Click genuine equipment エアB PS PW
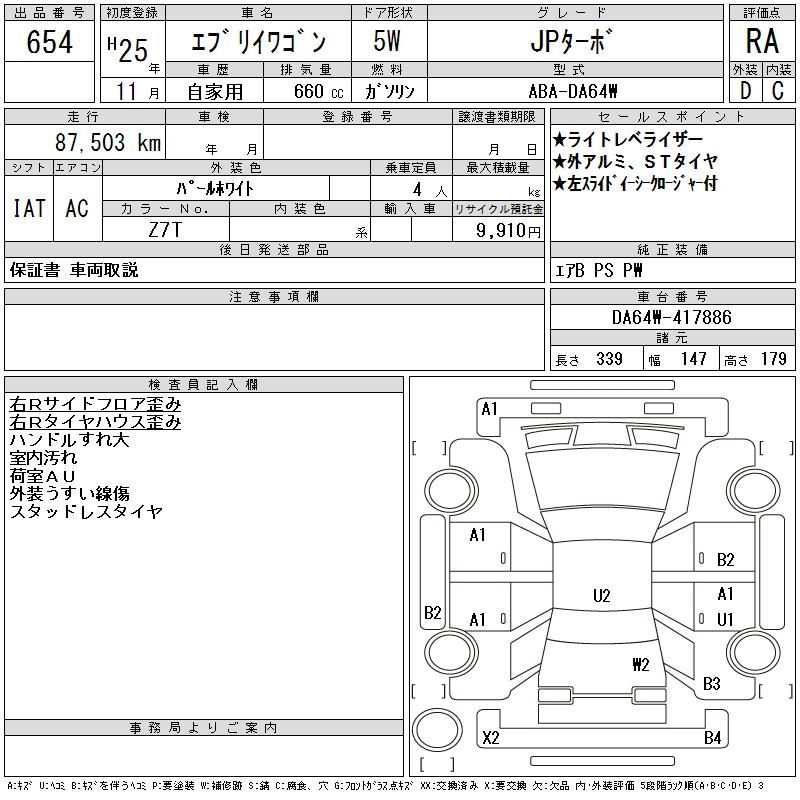800x800 pixels. point(598,270)
